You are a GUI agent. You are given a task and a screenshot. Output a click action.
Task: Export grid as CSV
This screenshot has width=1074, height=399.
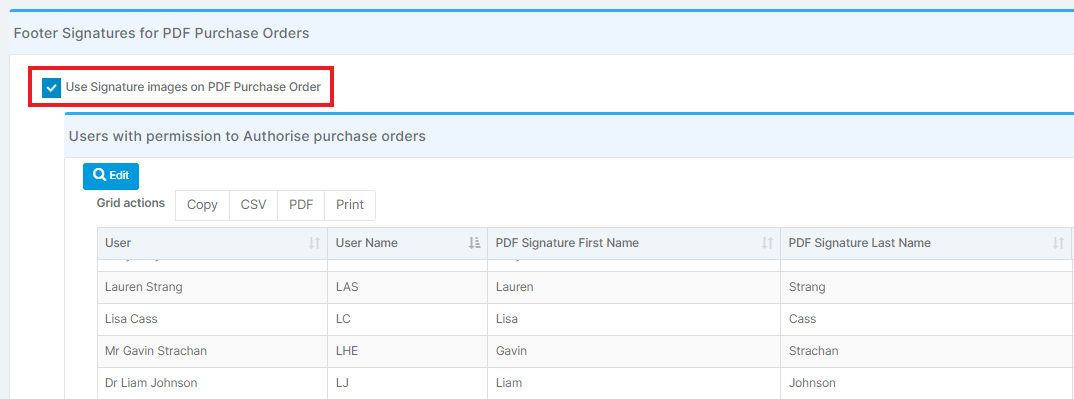[x=253, y=205]
